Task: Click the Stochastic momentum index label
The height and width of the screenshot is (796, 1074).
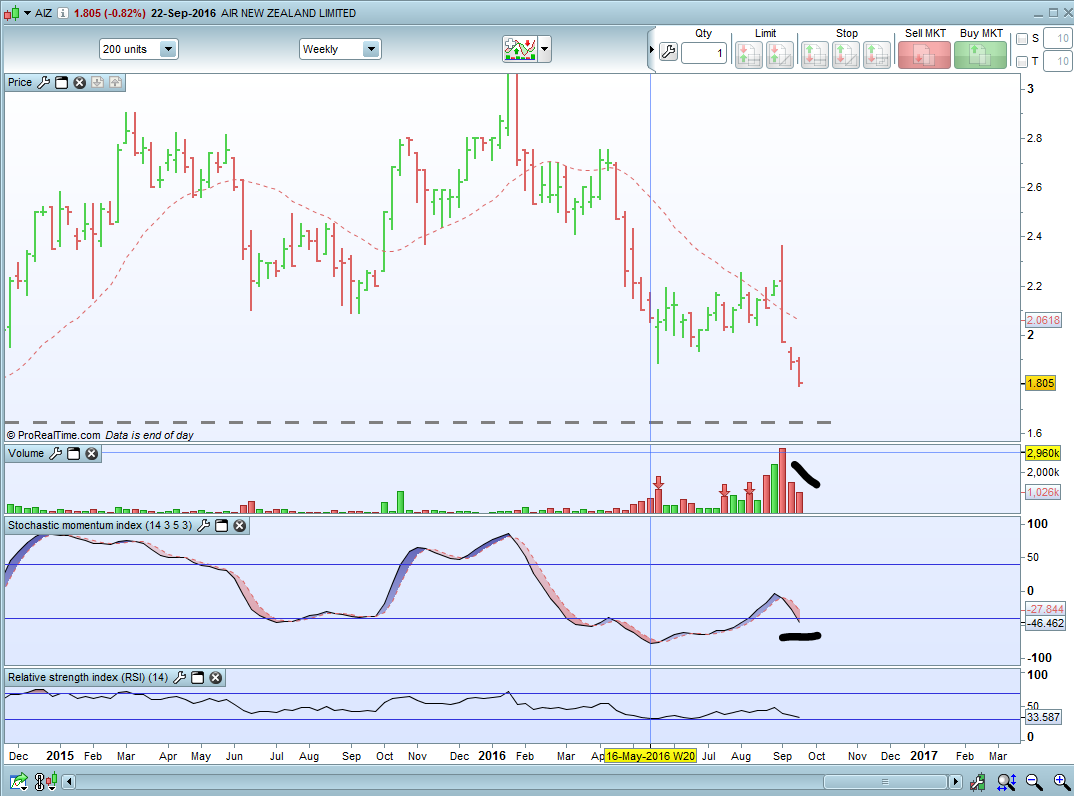Action: [x=100, y=525]
